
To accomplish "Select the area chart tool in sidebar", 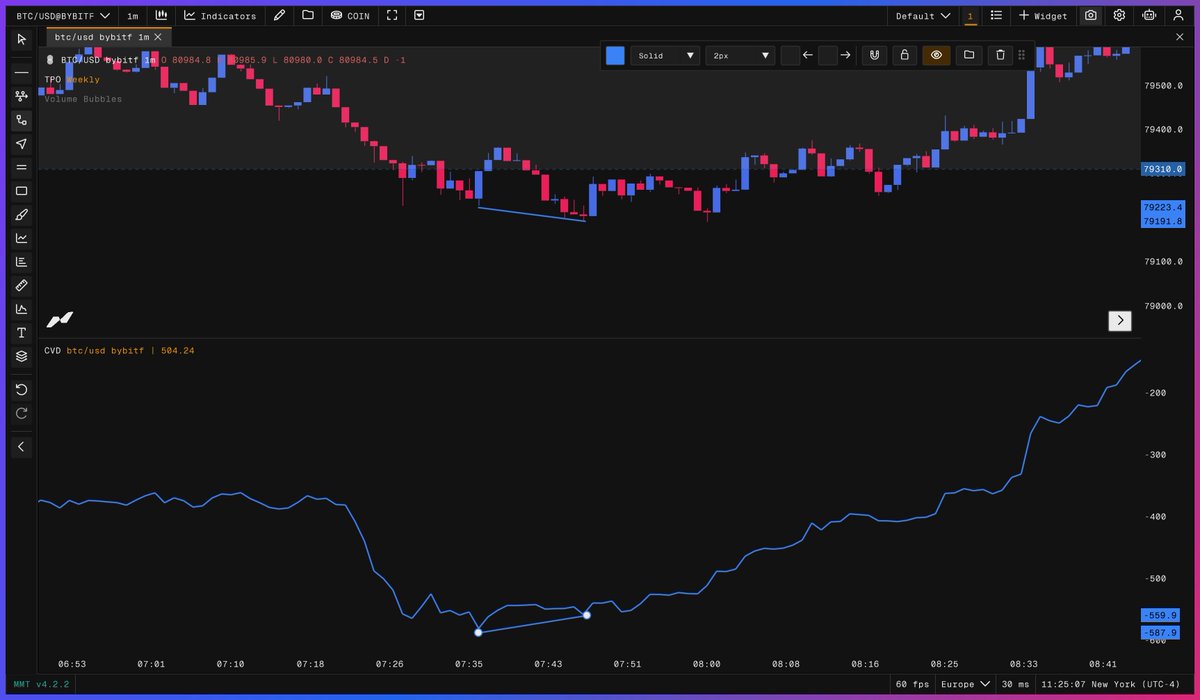I will click(22, 309).
